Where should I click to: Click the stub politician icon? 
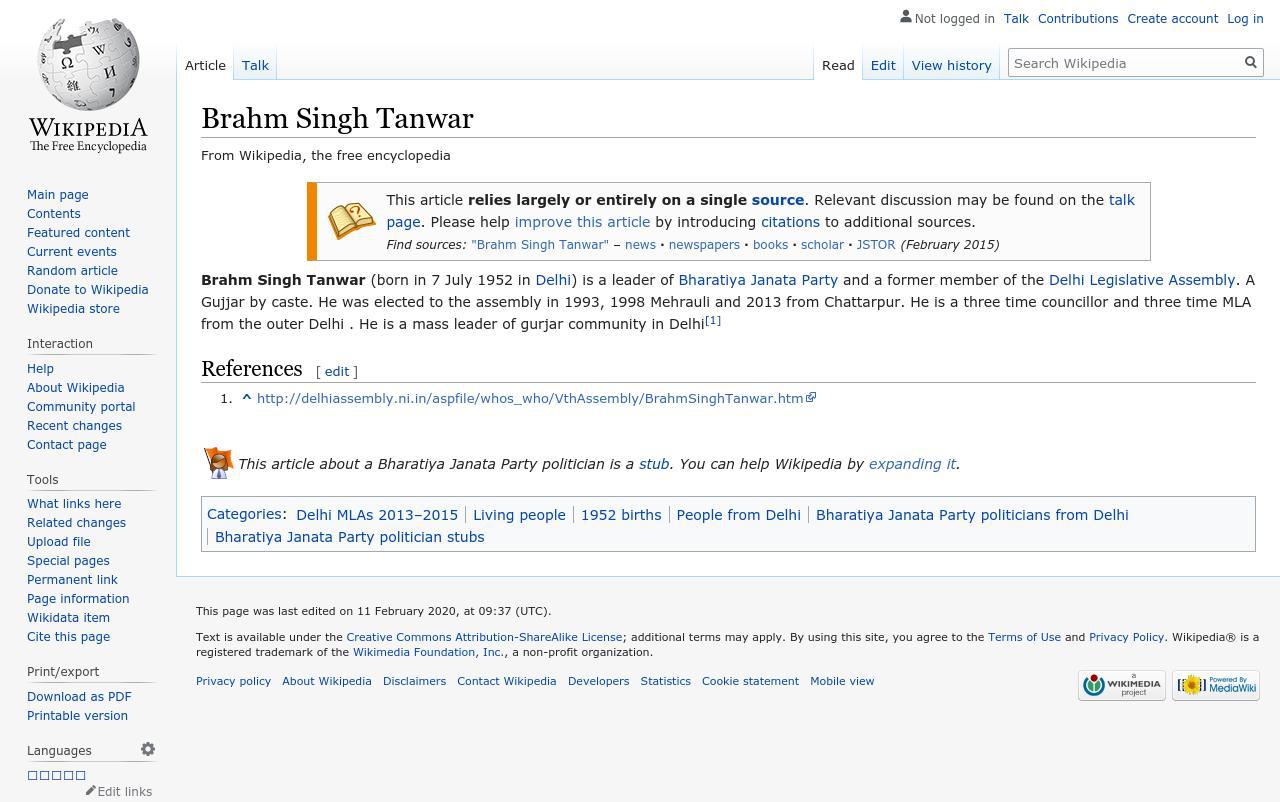pos(218,463)
